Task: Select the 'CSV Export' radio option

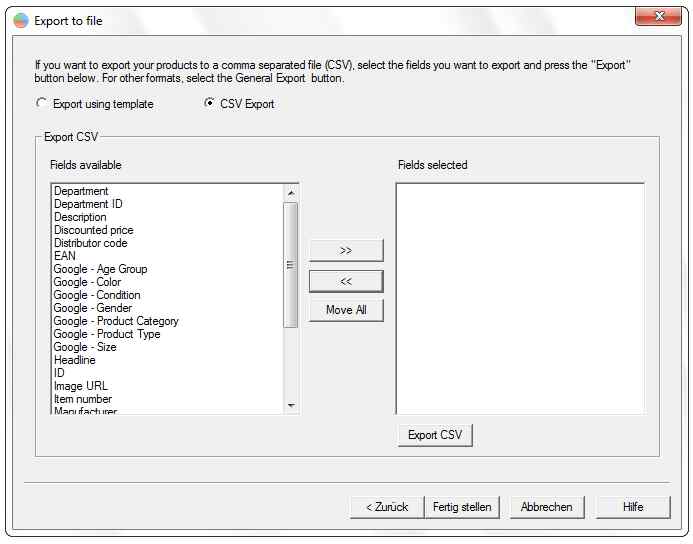Action: coord(209,103)
